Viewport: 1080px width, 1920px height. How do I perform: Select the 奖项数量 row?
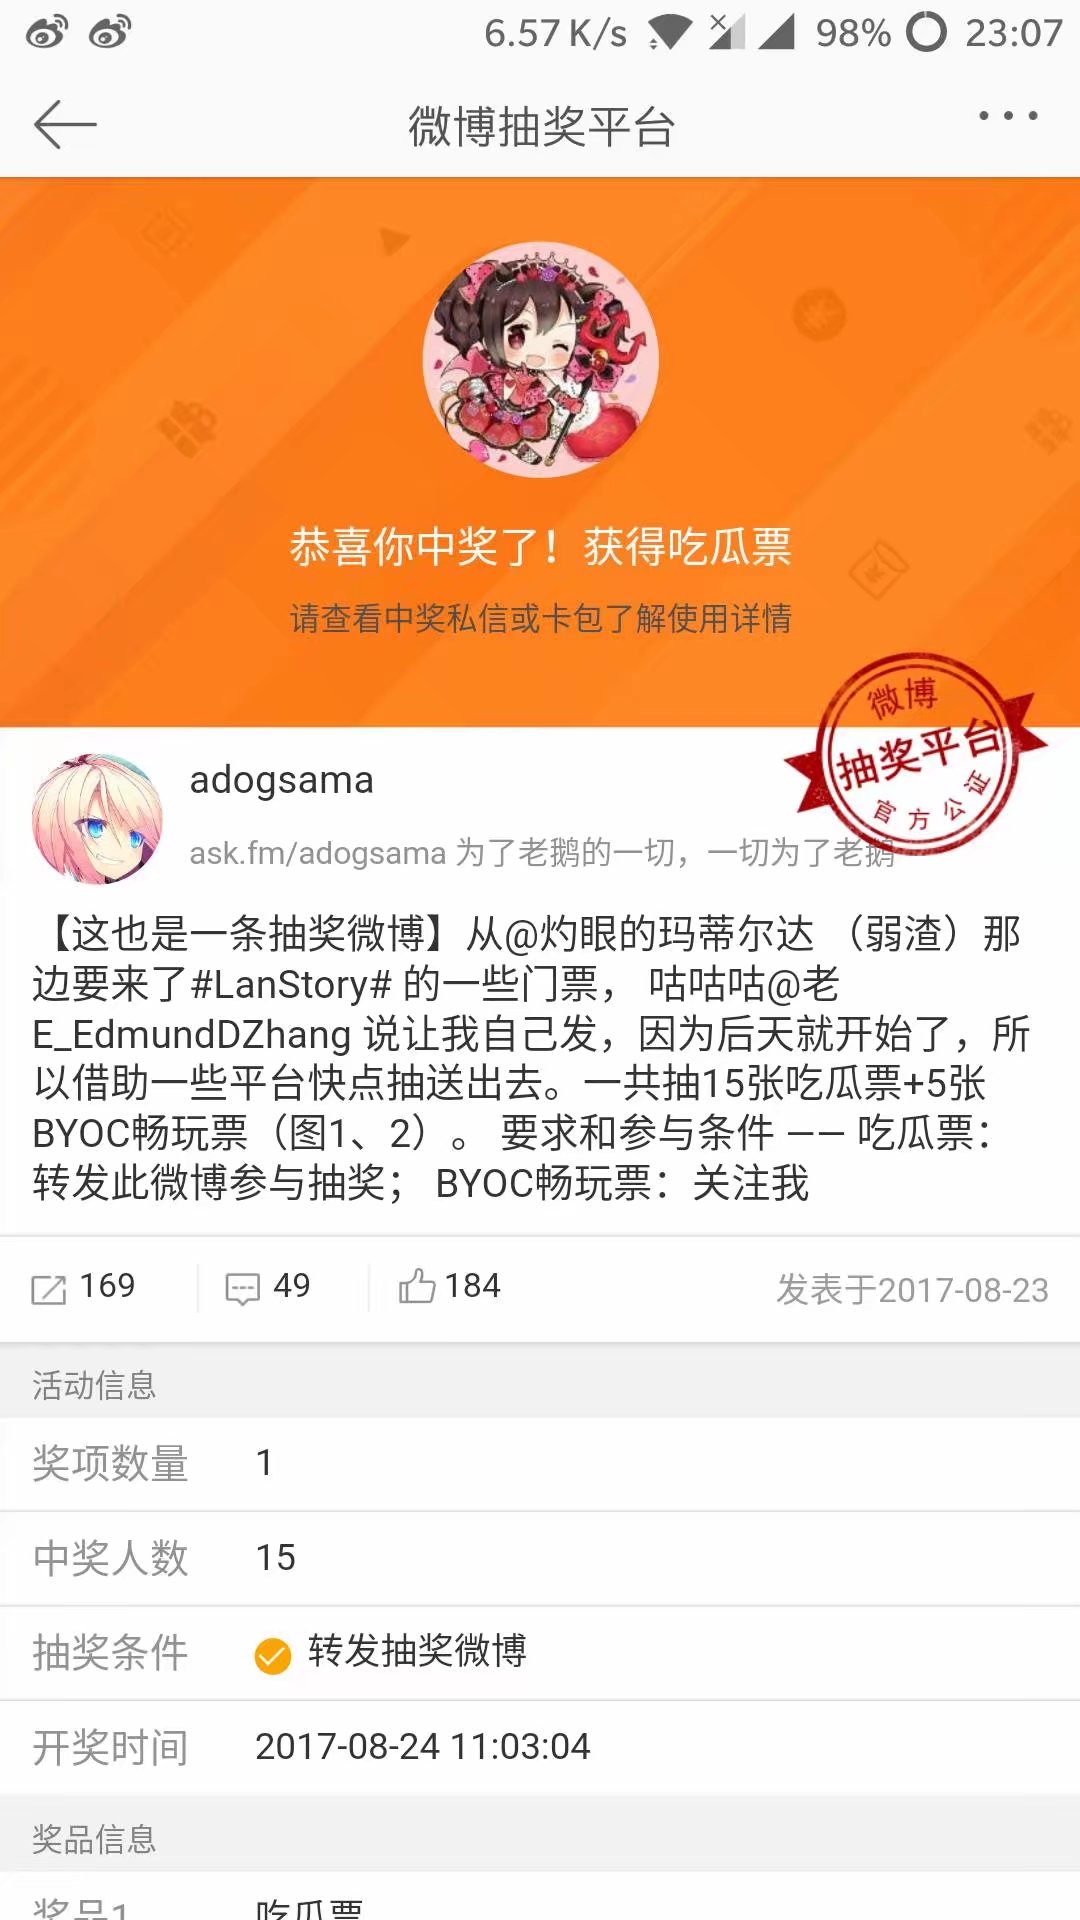540,1464
